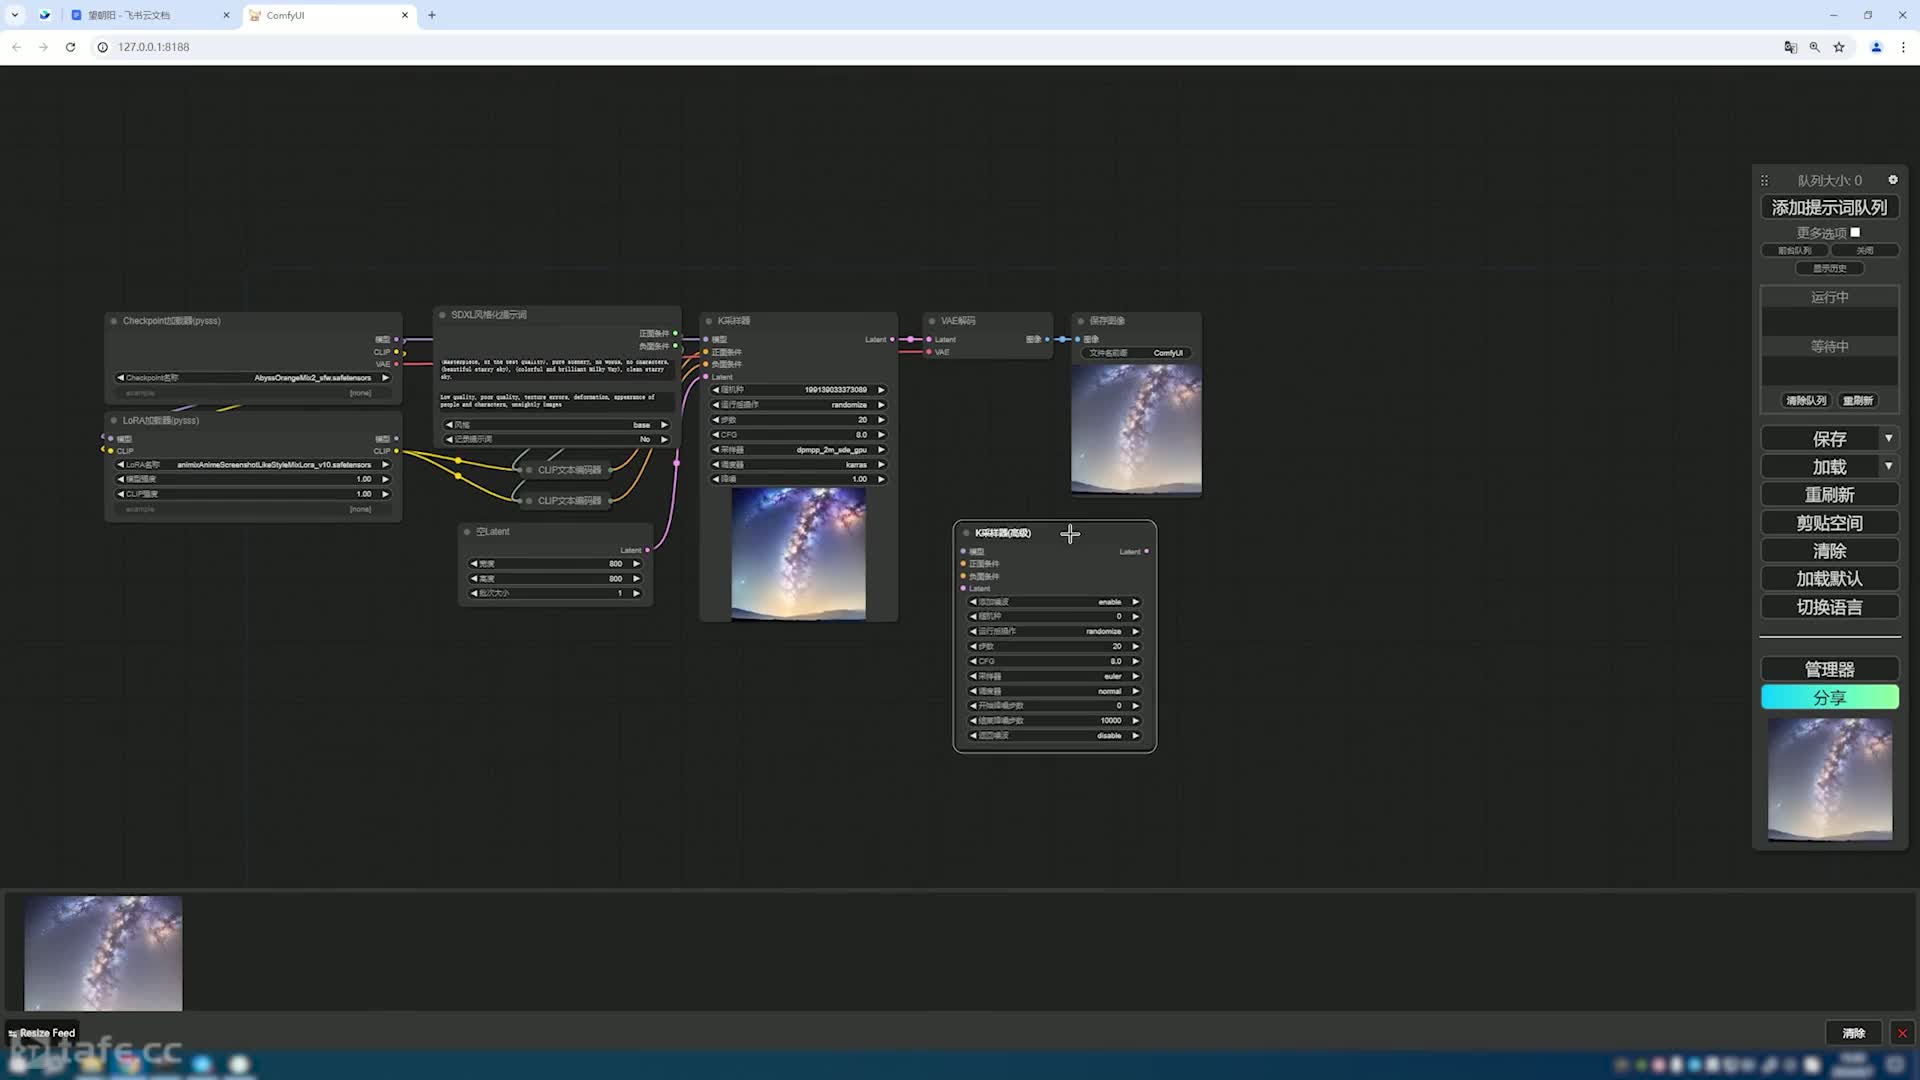Decrease 空Latent 高度 with left arrow
Viewport: 1920px width, 1080px height.
pyautogui.click(x=474, y=579)
